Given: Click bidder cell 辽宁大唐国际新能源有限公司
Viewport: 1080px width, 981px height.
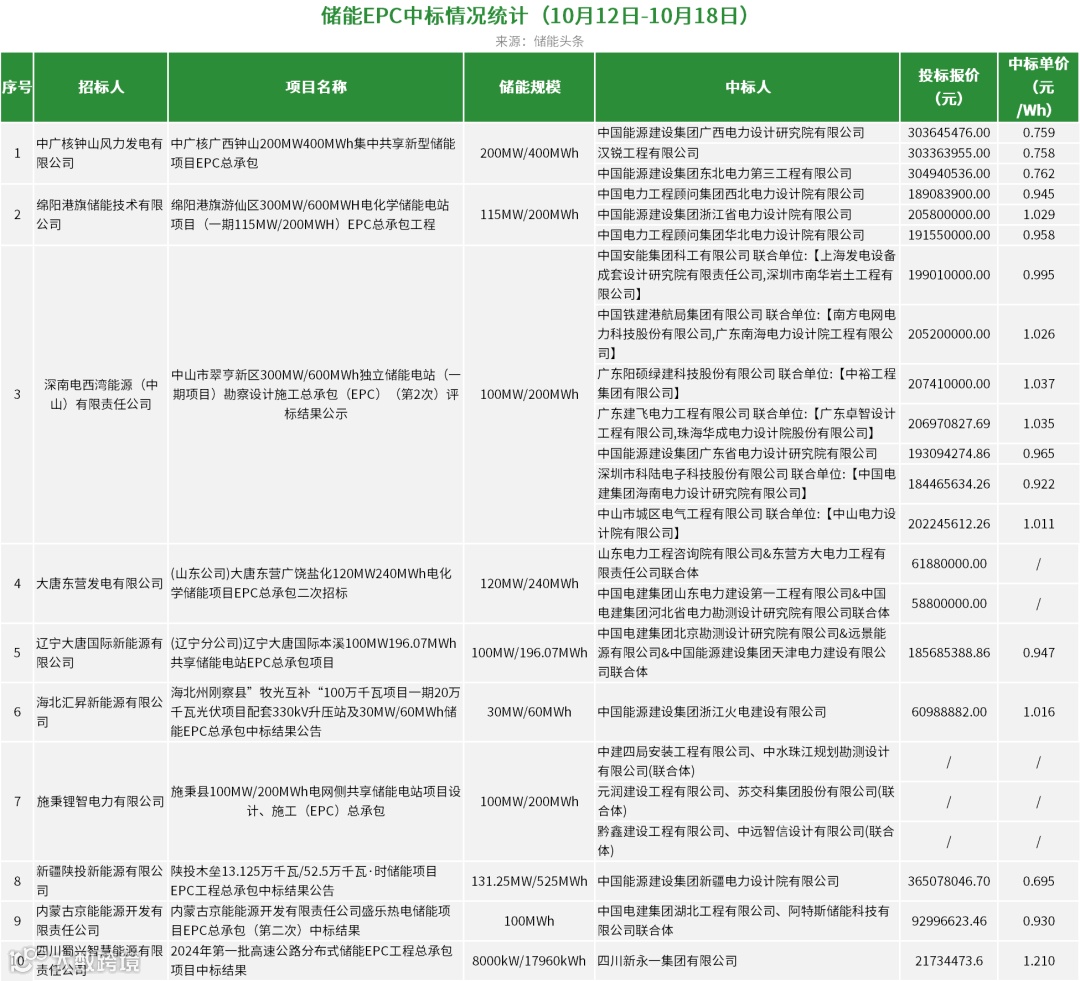Looking at the screenshot, I should (x=100, y=652).
